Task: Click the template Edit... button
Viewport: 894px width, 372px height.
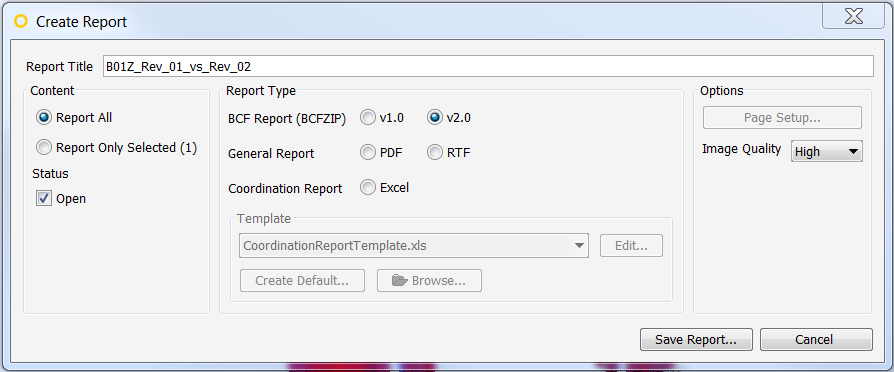Action: coord(631,246)
